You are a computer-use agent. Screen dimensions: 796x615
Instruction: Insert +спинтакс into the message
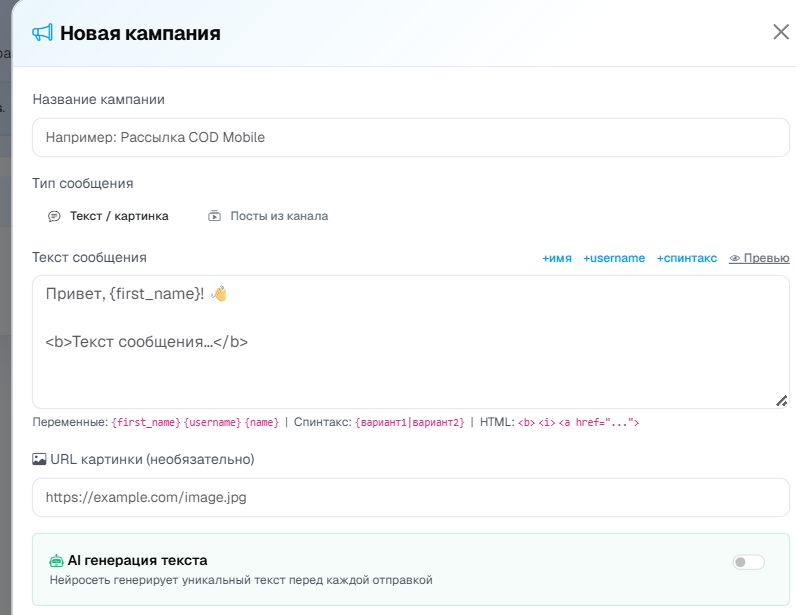(x=686, y=258)
